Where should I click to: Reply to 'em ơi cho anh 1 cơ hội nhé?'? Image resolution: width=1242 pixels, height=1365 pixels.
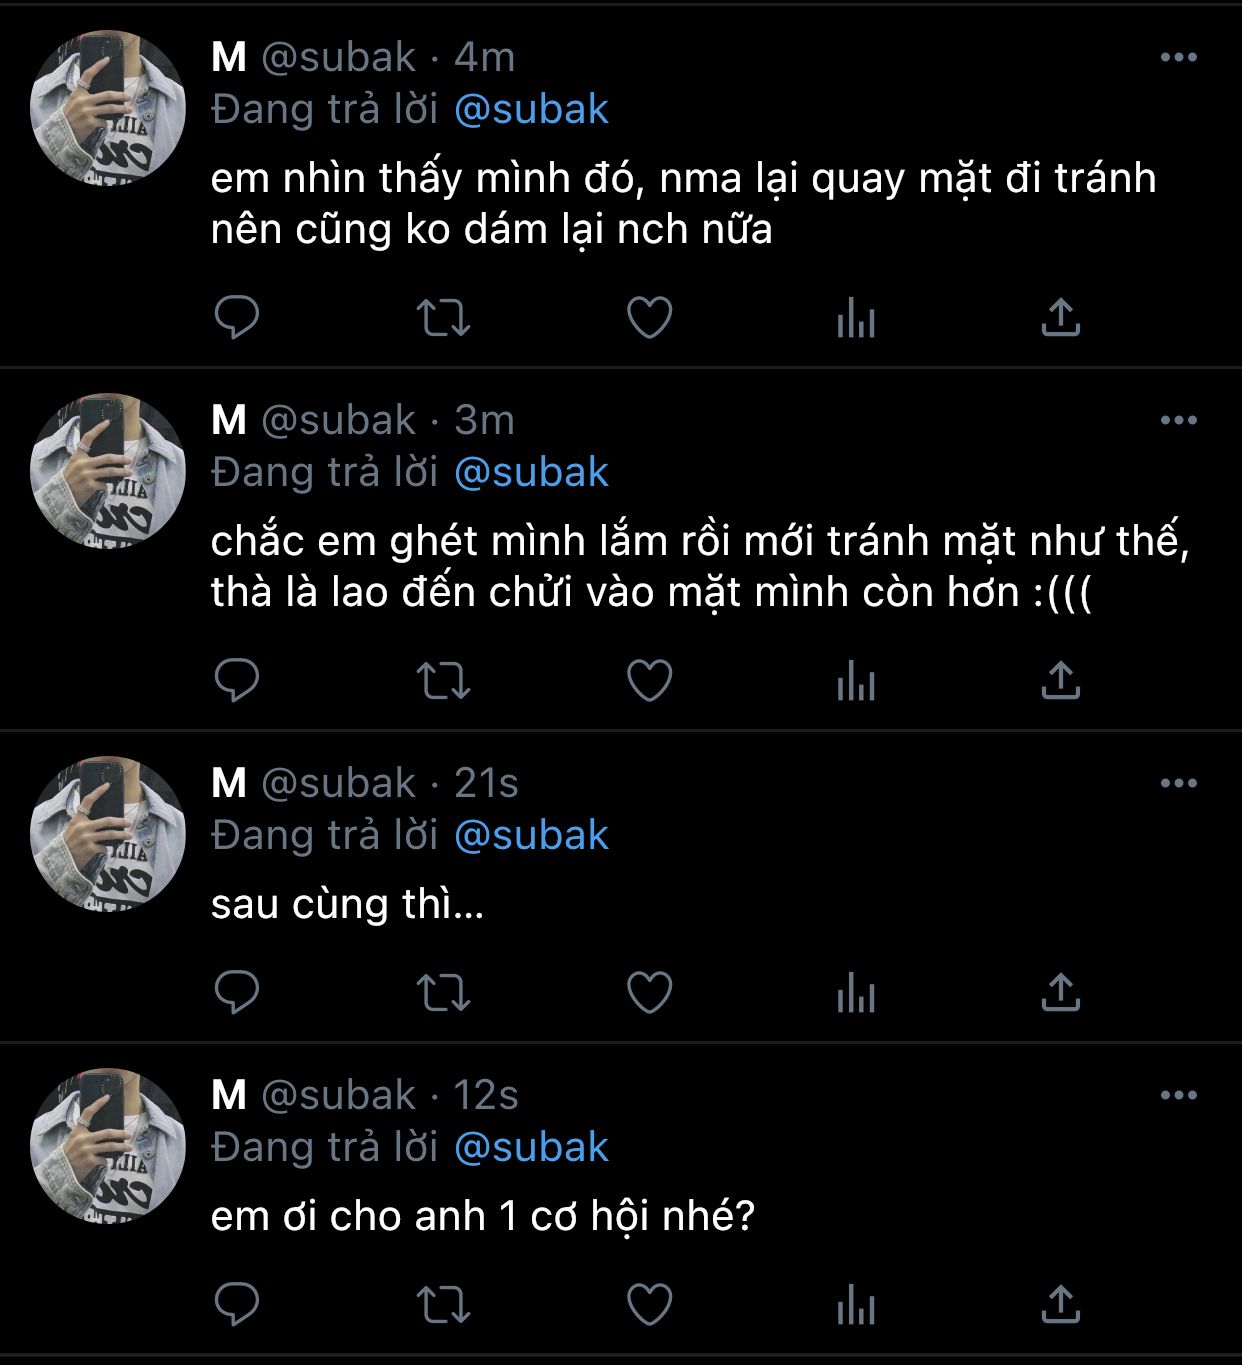click(x=237, y=1305)
